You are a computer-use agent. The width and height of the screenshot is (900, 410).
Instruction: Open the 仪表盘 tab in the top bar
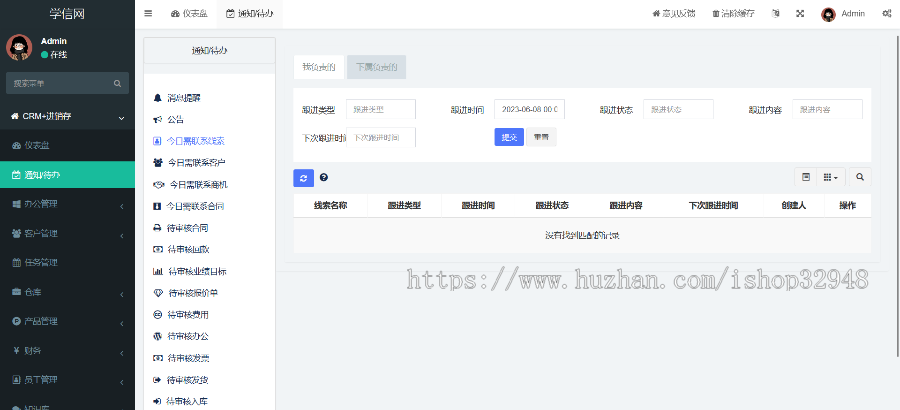189,14
